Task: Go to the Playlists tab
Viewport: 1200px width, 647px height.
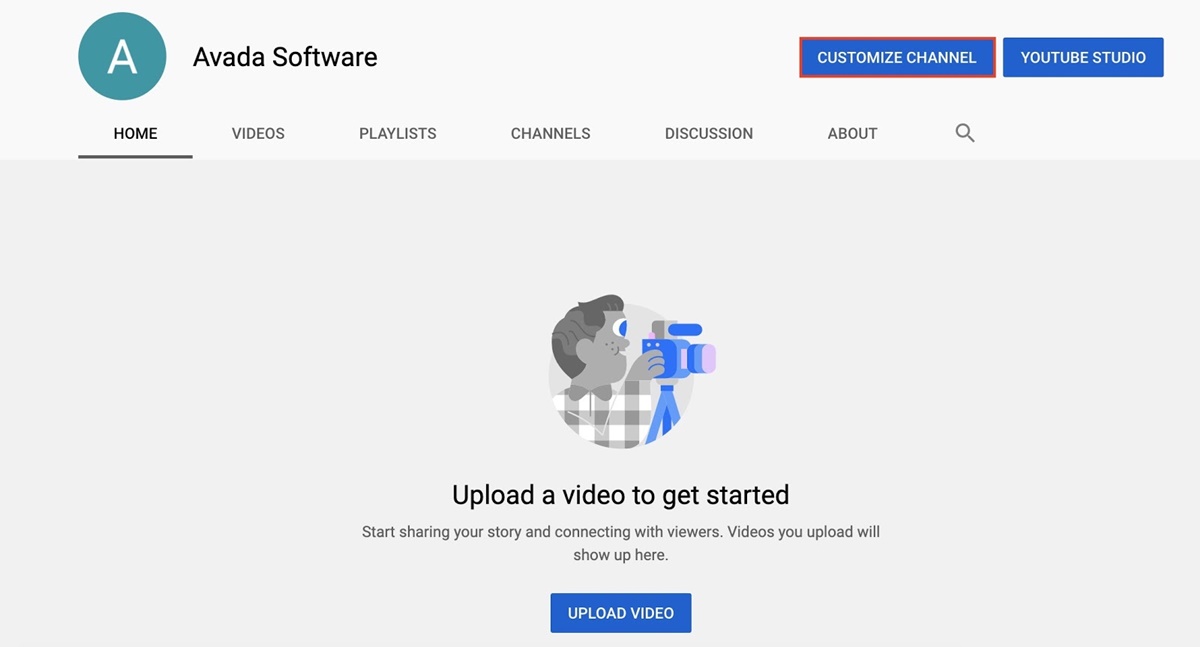Action: pos(397,133)
